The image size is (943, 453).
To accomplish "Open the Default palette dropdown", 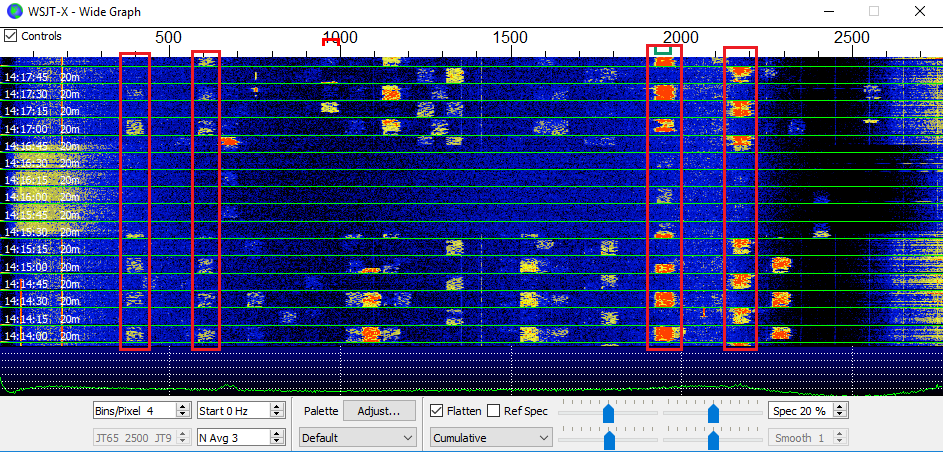I will pos(358,437).
